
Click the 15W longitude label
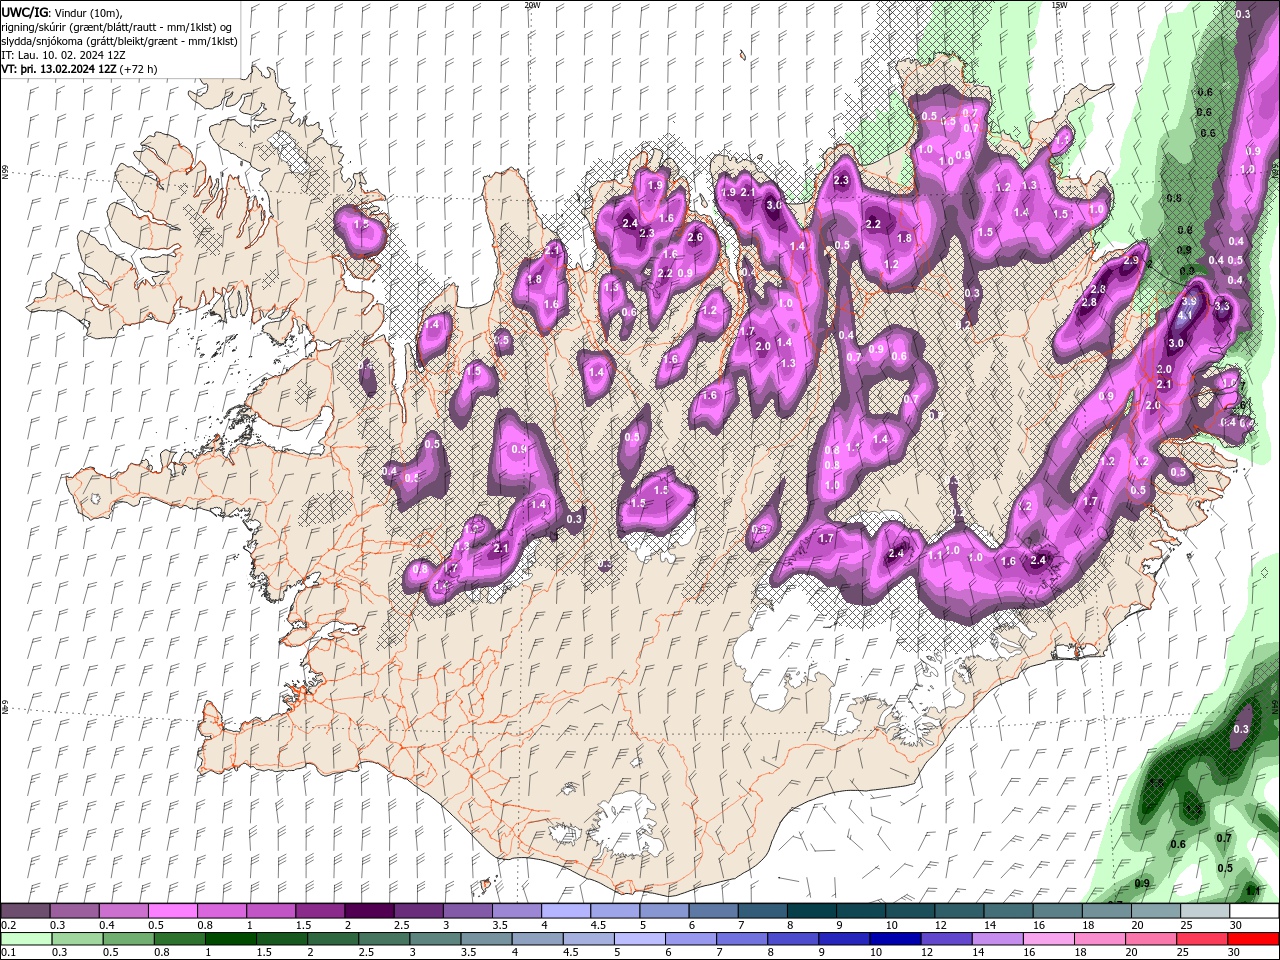pos(1059,5)
